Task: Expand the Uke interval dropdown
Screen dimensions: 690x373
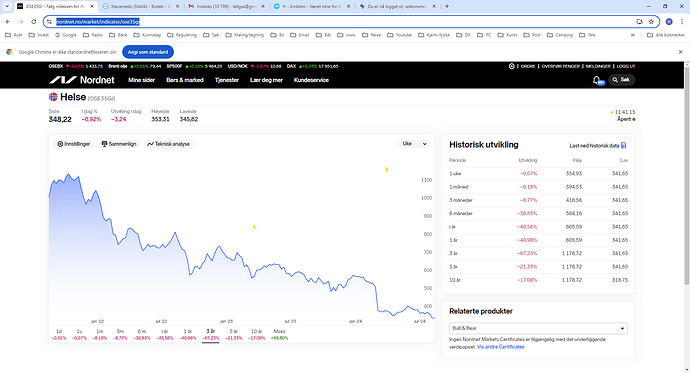Action: (x=414, y=144)
